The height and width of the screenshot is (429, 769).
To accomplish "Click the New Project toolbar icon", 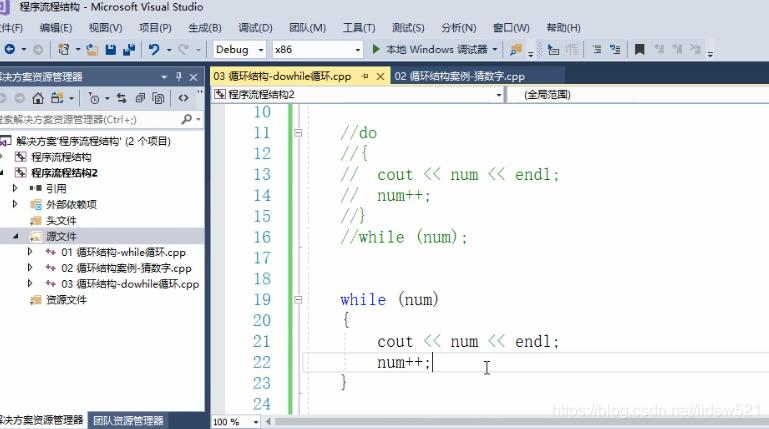I will [x=63, y=49].
